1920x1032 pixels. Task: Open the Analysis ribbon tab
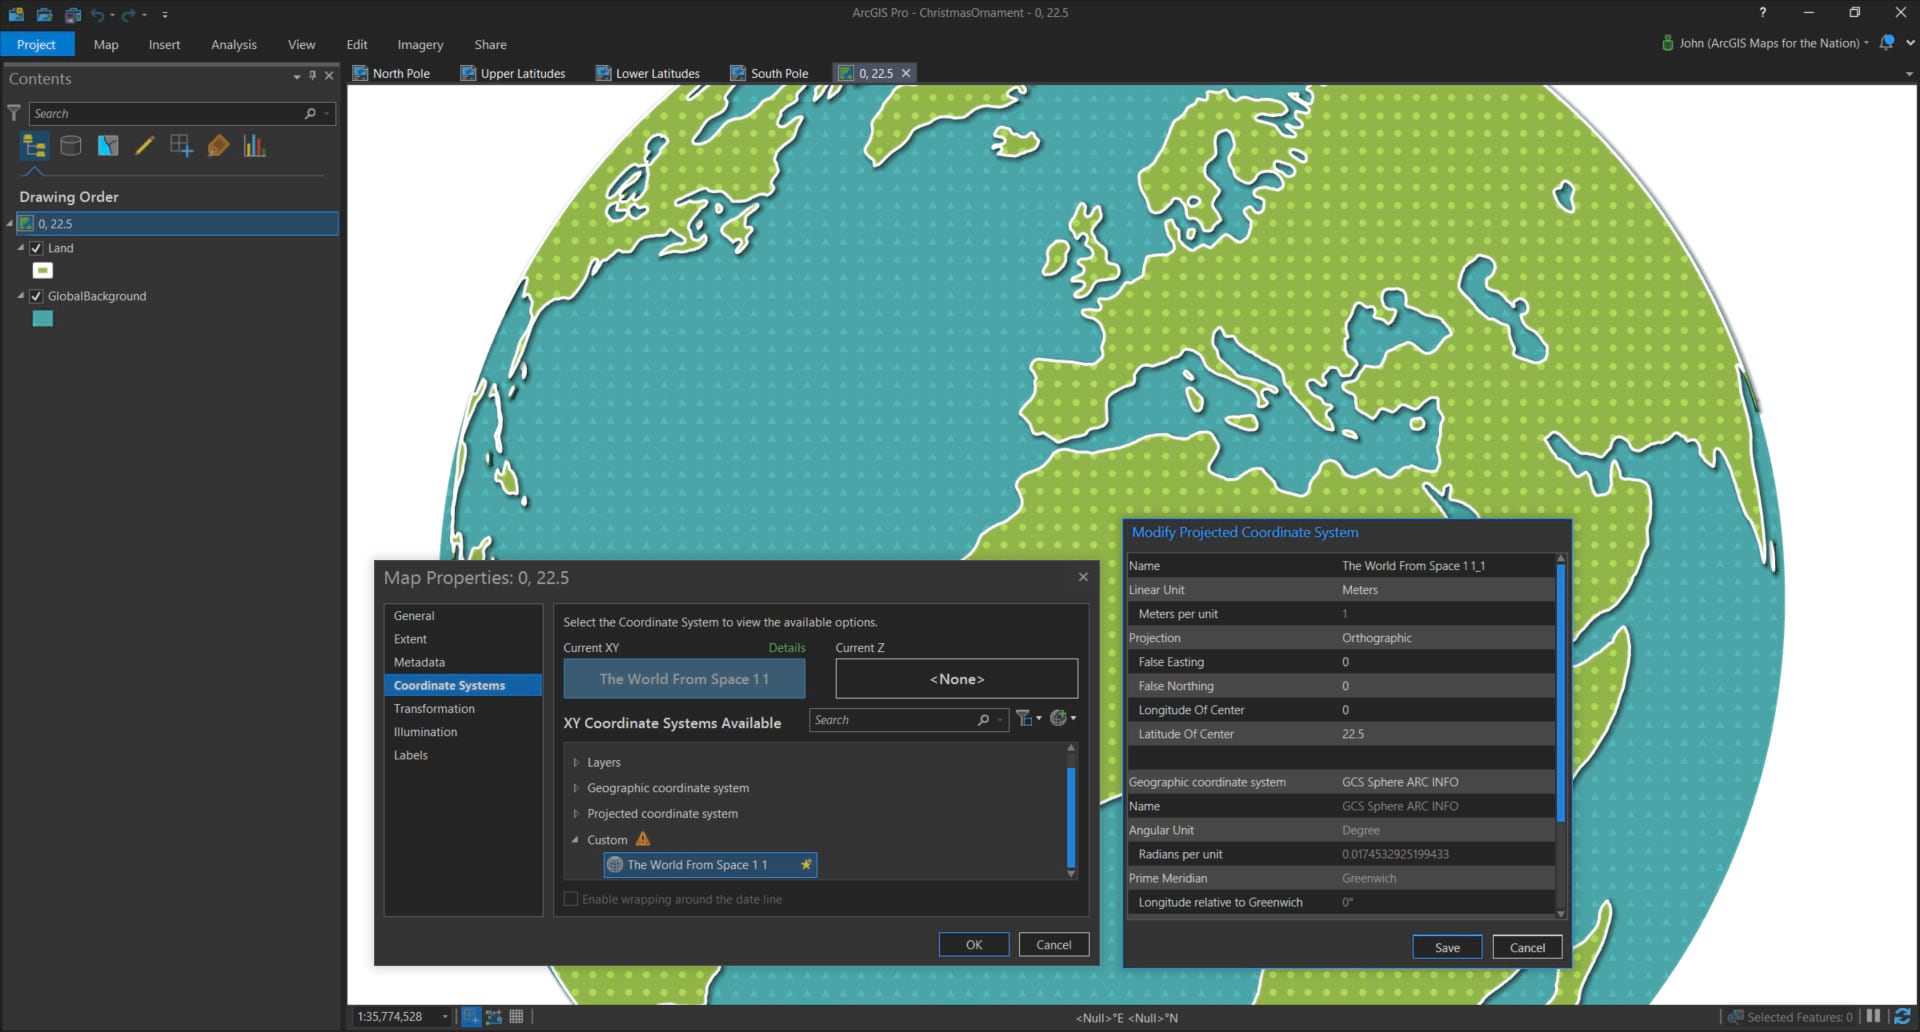(x=233, y=45)
